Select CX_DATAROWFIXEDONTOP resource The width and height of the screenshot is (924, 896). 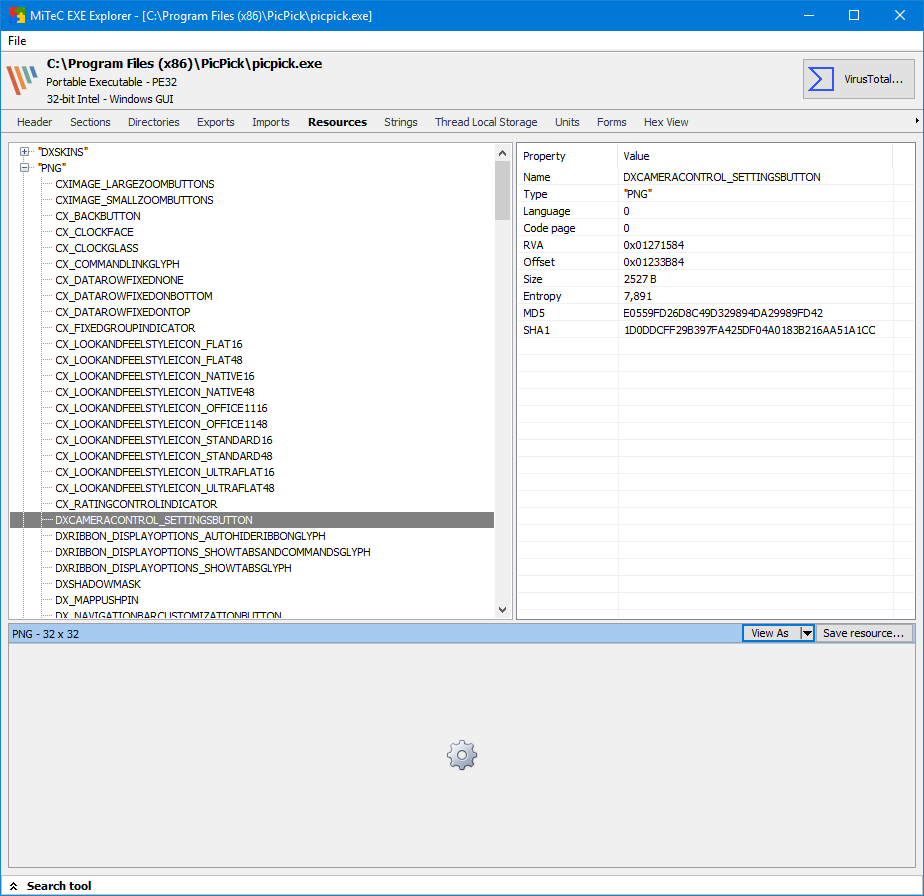click(x=123, y=312)
